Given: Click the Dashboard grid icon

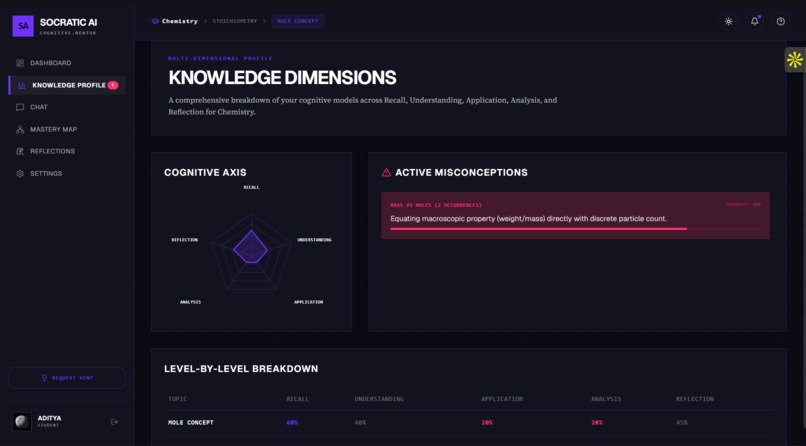Looking at the screenshot, I should [x=20, y=63].
